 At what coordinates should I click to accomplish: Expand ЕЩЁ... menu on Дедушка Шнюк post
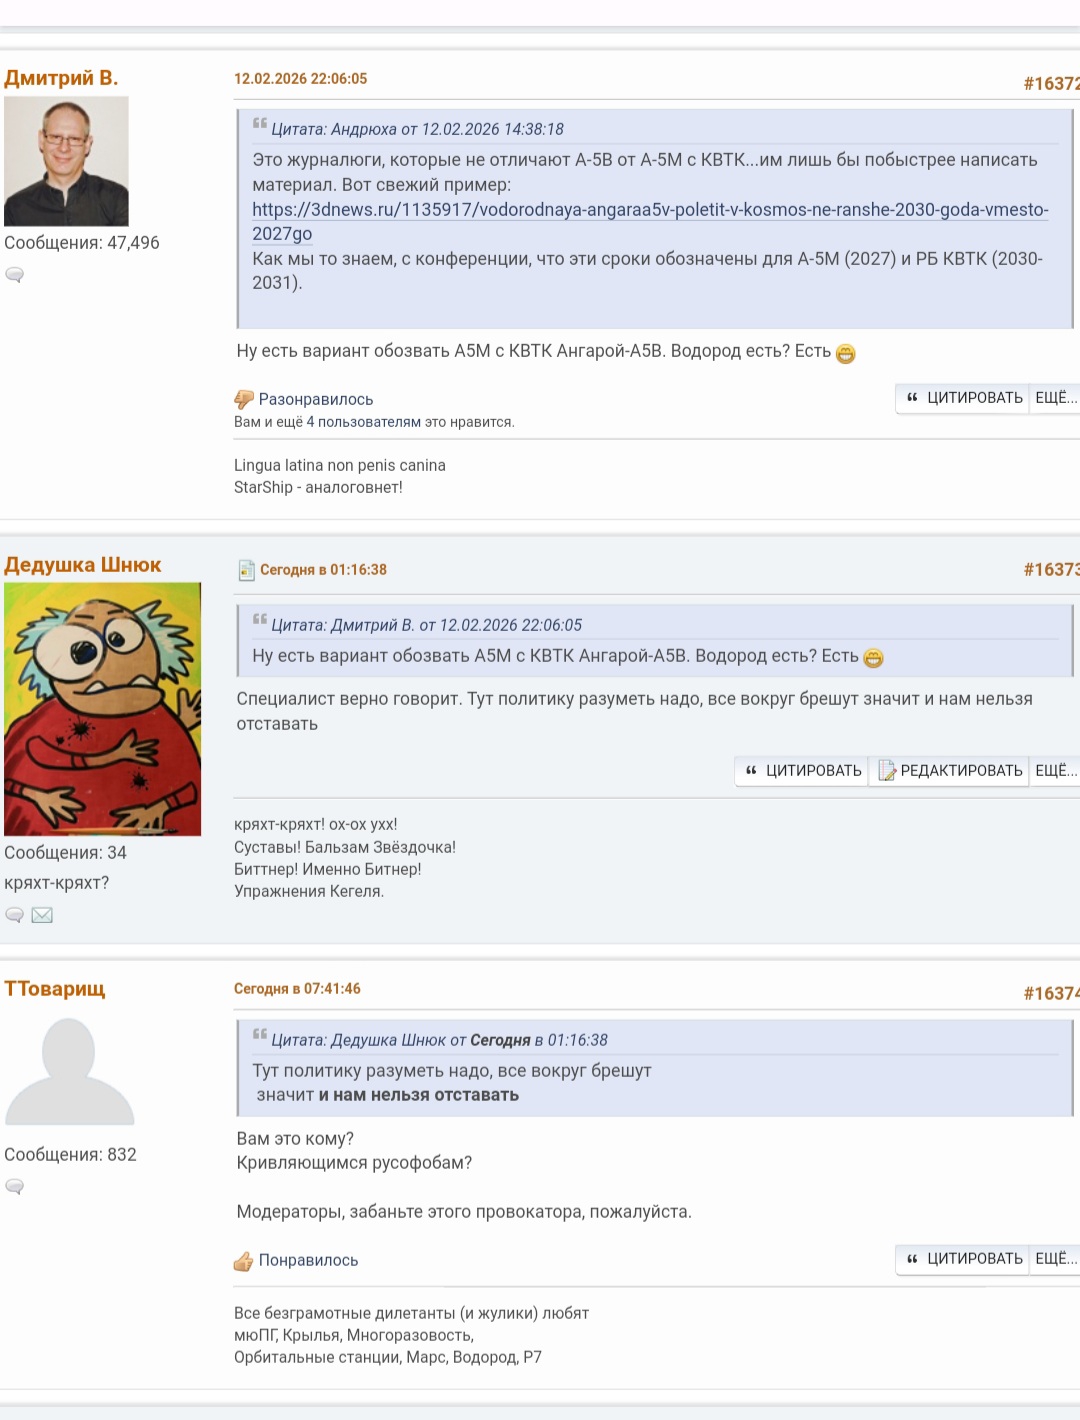tap(1055, 771)
